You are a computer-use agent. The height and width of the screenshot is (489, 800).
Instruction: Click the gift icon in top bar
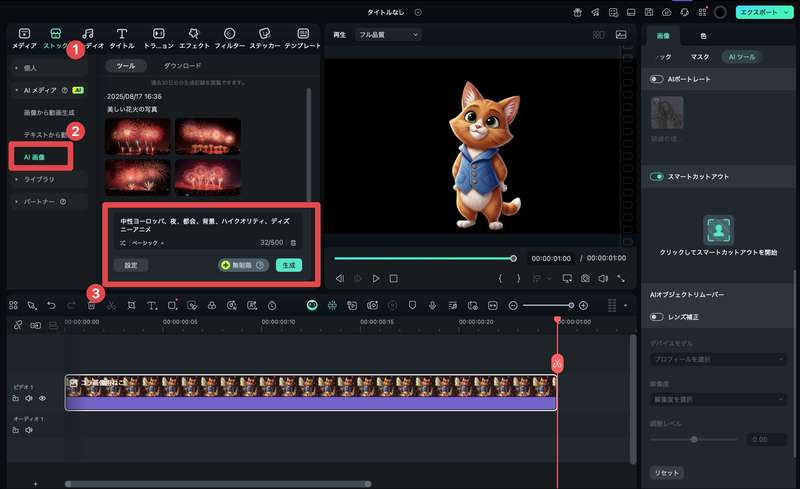click(577, 12)
